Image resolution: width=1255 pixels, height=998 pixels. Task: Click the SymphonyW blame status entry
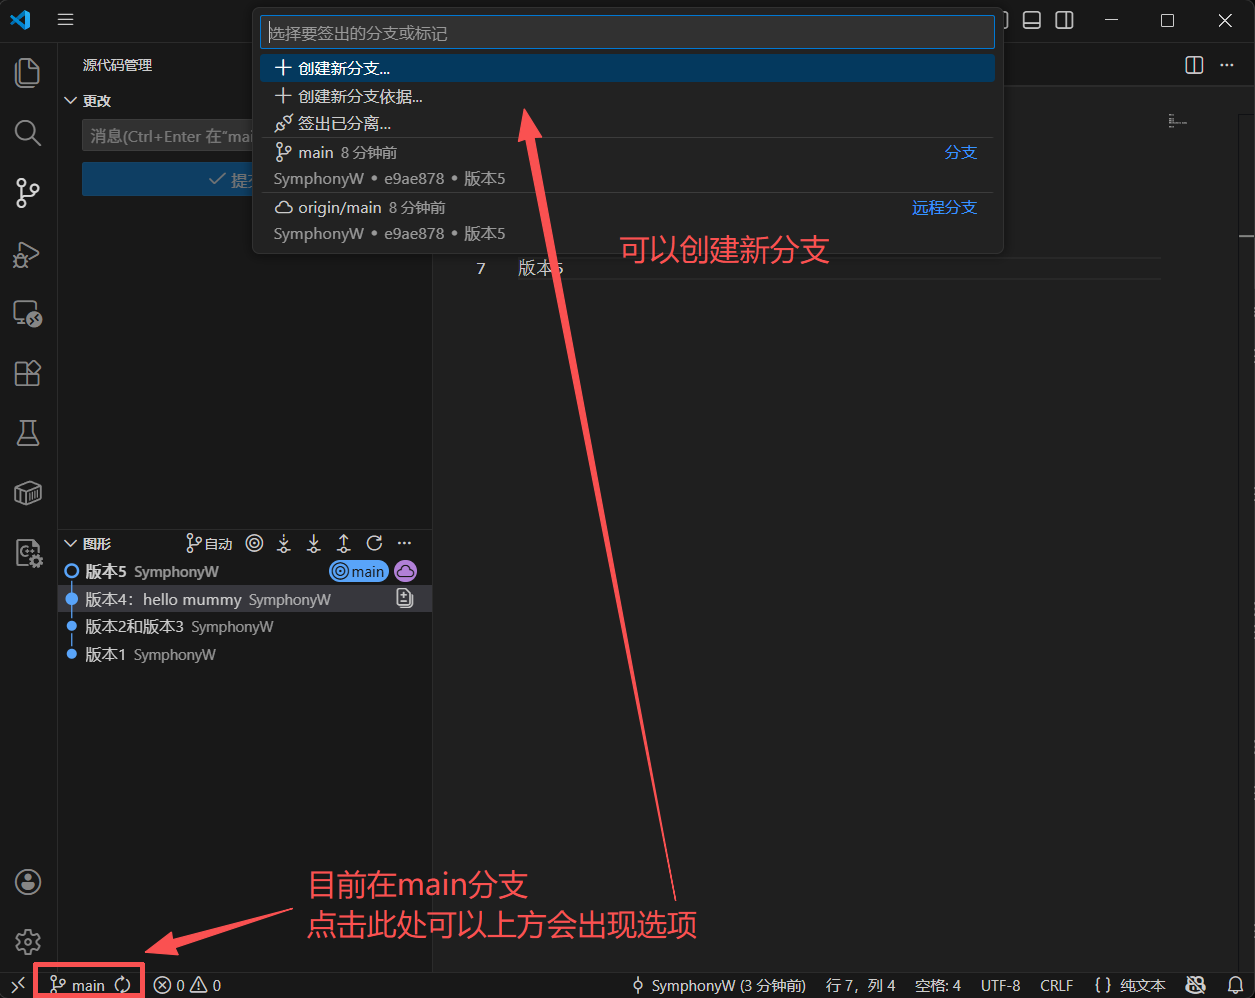click(718, 985)
